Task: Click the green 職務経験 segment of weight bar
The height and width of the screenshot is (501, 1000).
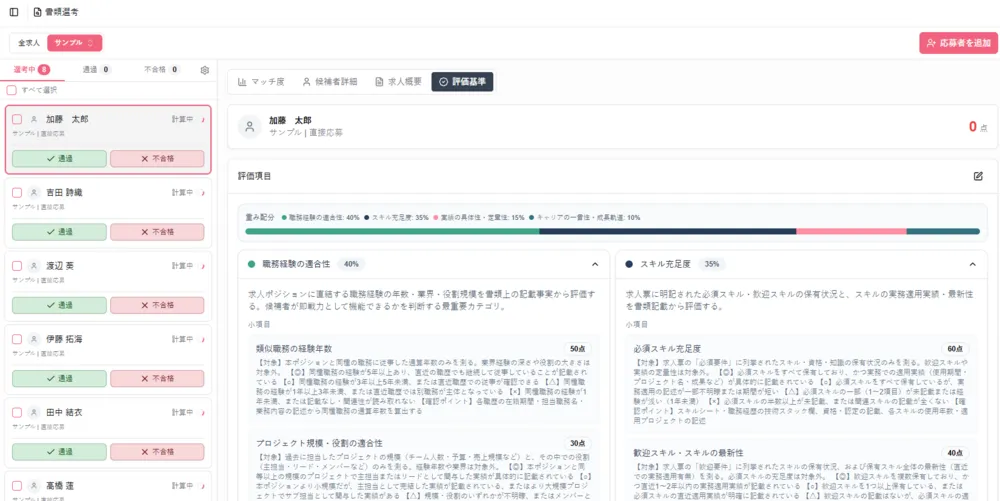Action: coord(392,231)
